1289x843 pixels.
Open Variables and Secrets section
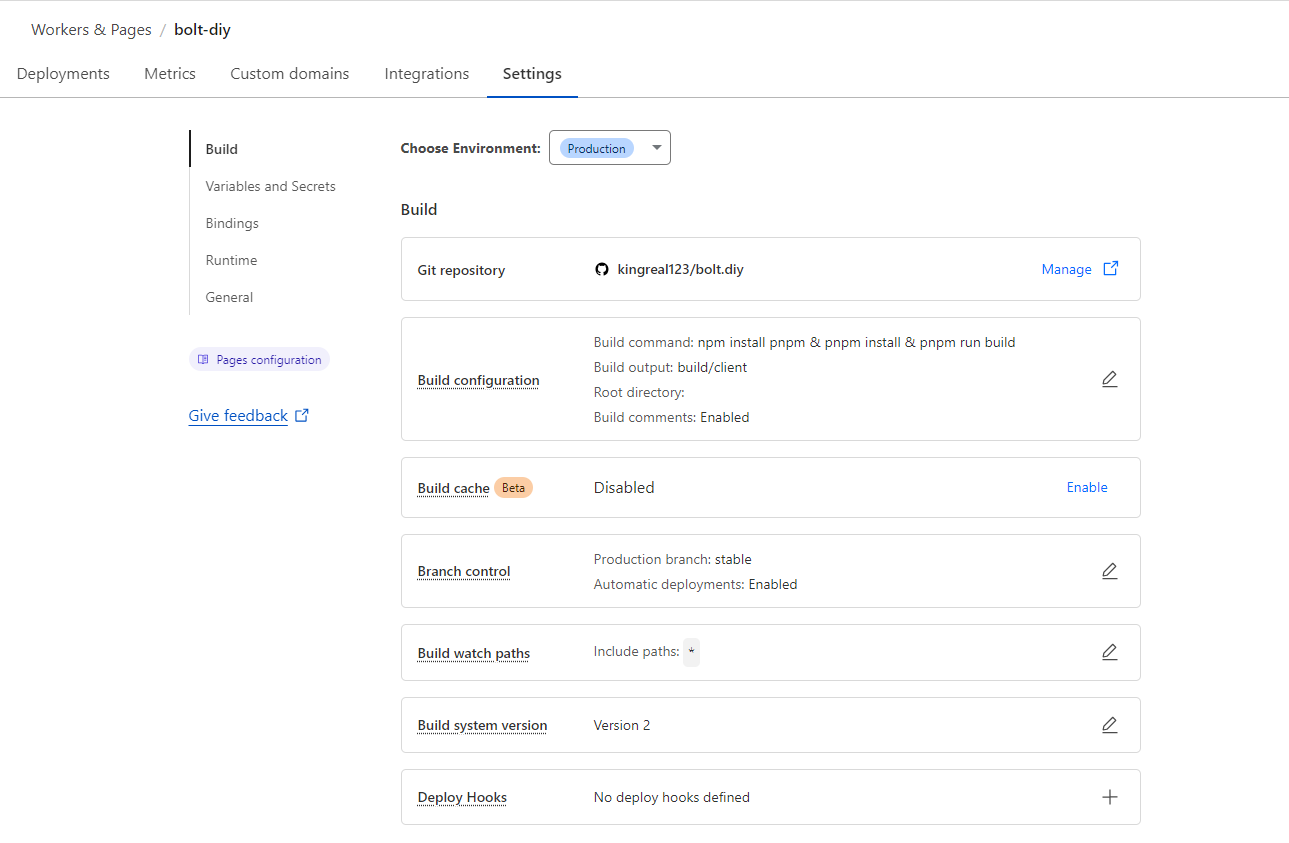[x=271, y=186]
